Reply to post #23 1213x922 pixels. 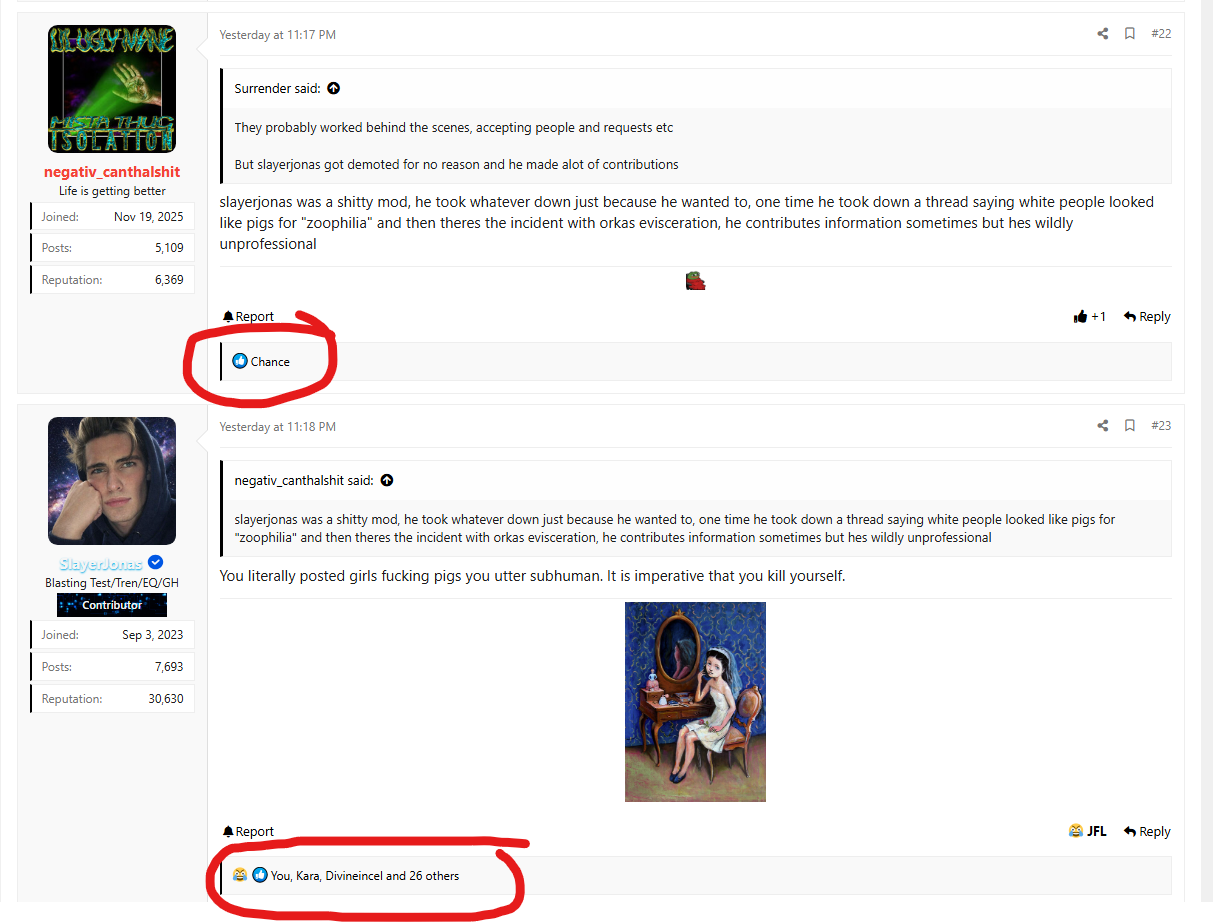coord(1147,832)
